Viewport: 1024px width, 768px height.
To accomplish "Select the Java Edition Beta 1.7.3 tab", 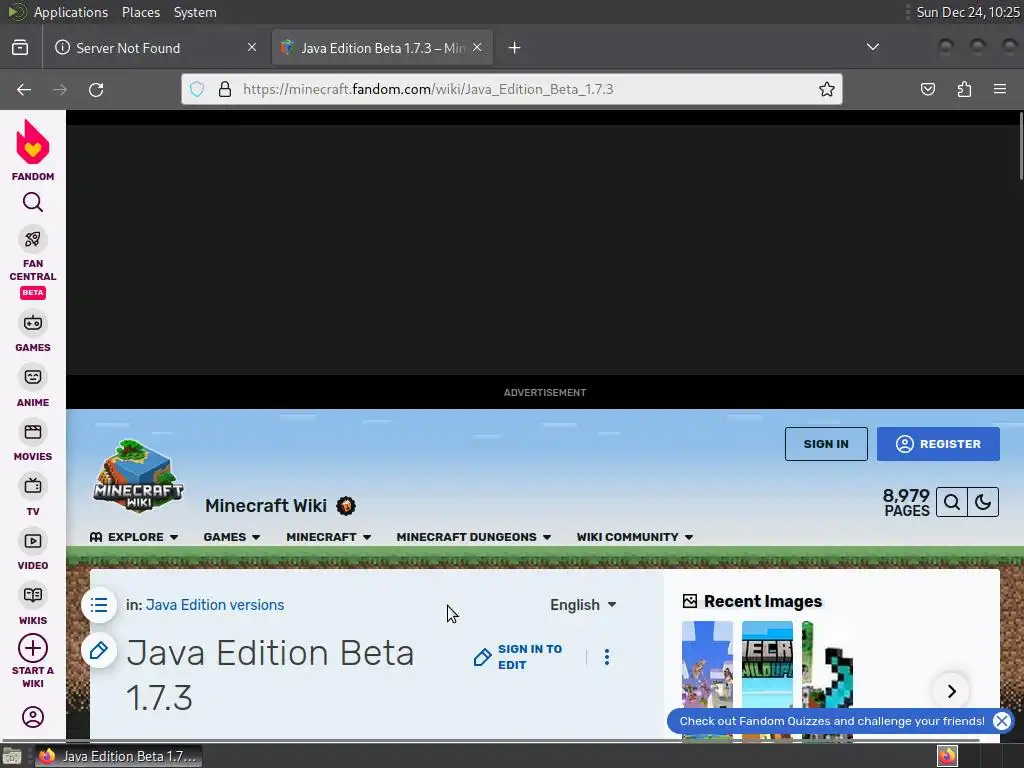I will [382, 48].
